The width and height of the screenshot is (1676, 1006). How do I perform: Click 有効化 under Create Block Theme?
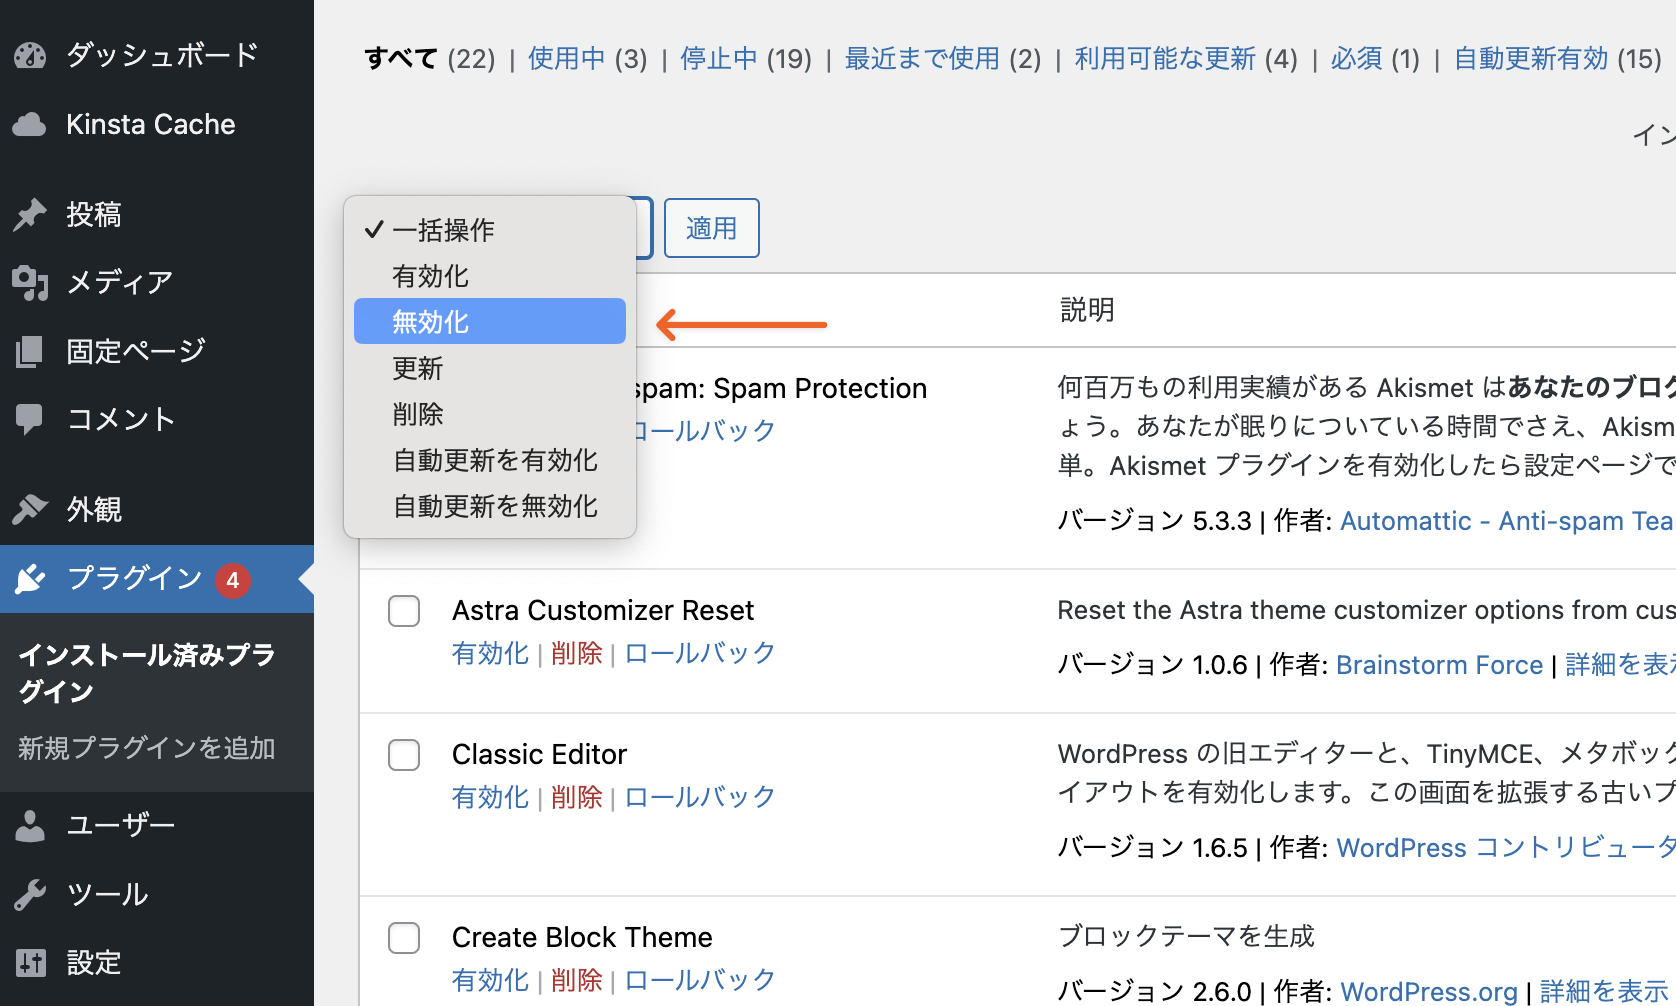coord(490,980)
